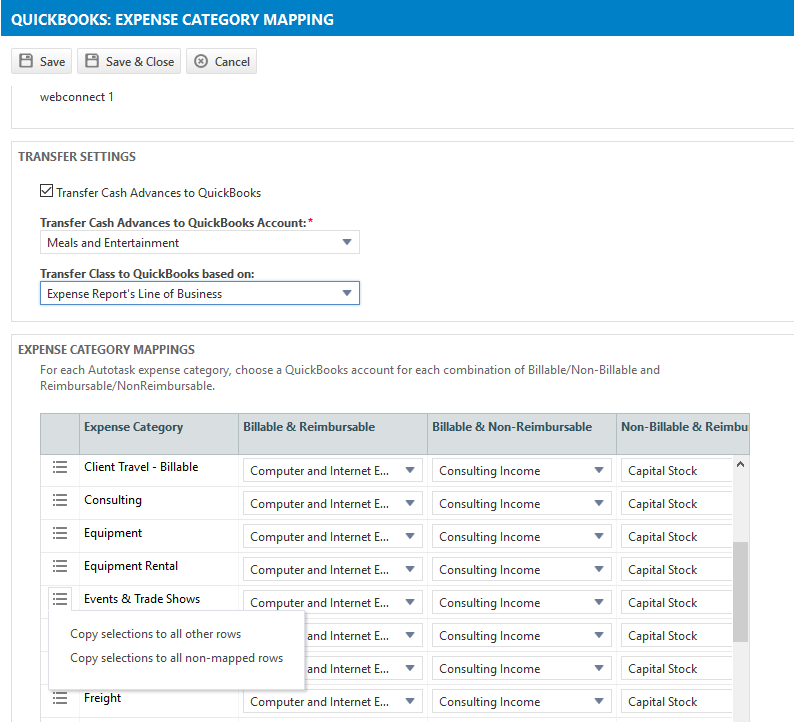
Task: Open row menu icon for Consulting
Action: [60, 500]
